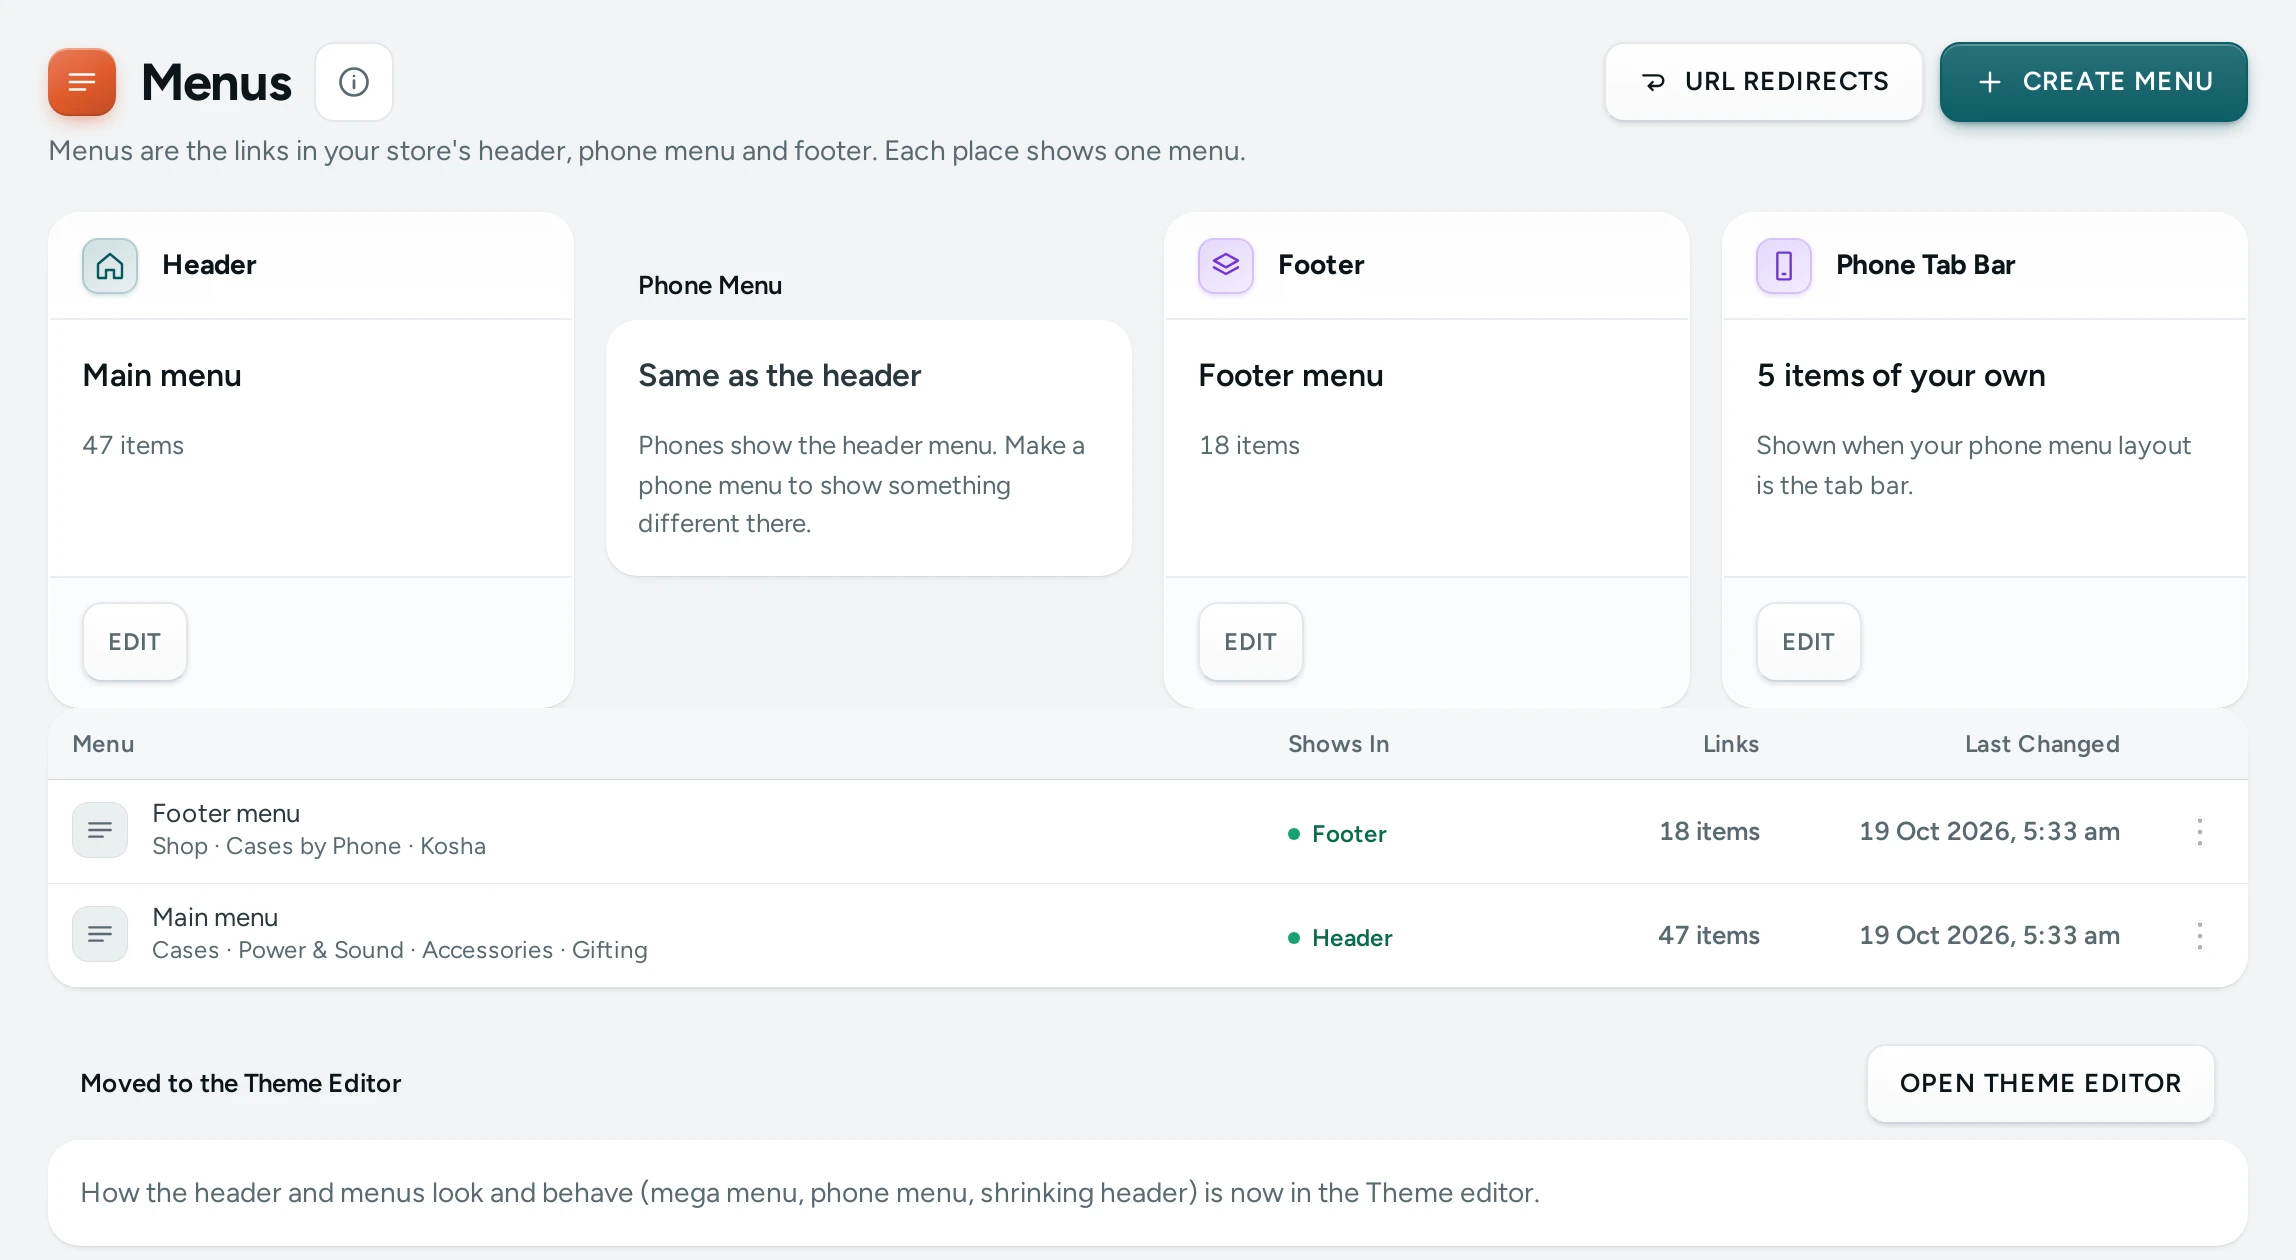Click the green Header location badge

coord(1340,938)
